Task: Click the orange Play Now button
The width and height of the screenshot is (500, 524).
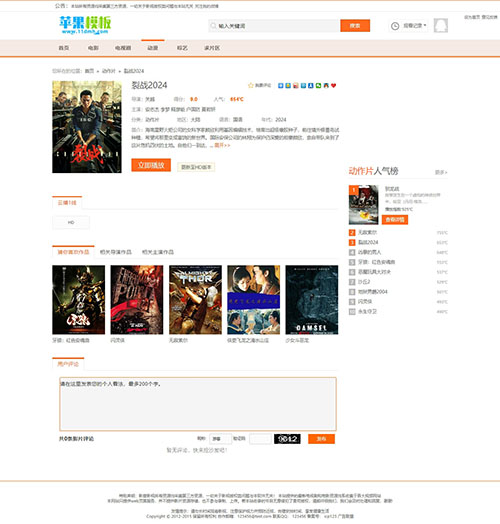Action: coord(151,165)
